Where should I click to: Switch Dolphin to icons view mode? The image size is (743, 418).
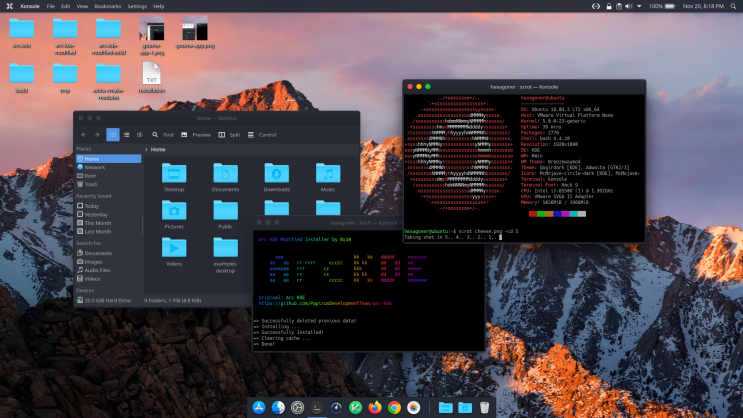[113, 135]
